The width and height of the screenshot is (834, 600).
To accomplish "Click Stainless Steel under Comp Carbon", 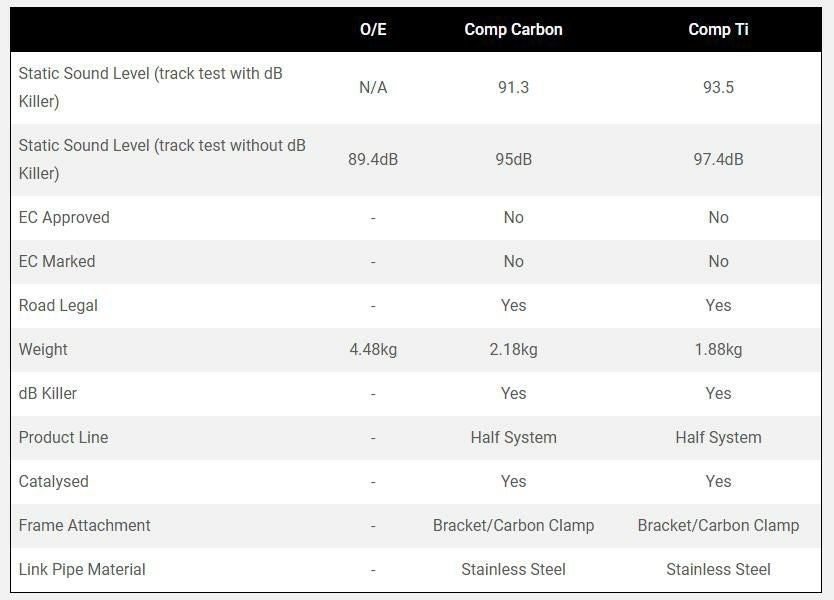I will 513,570.
